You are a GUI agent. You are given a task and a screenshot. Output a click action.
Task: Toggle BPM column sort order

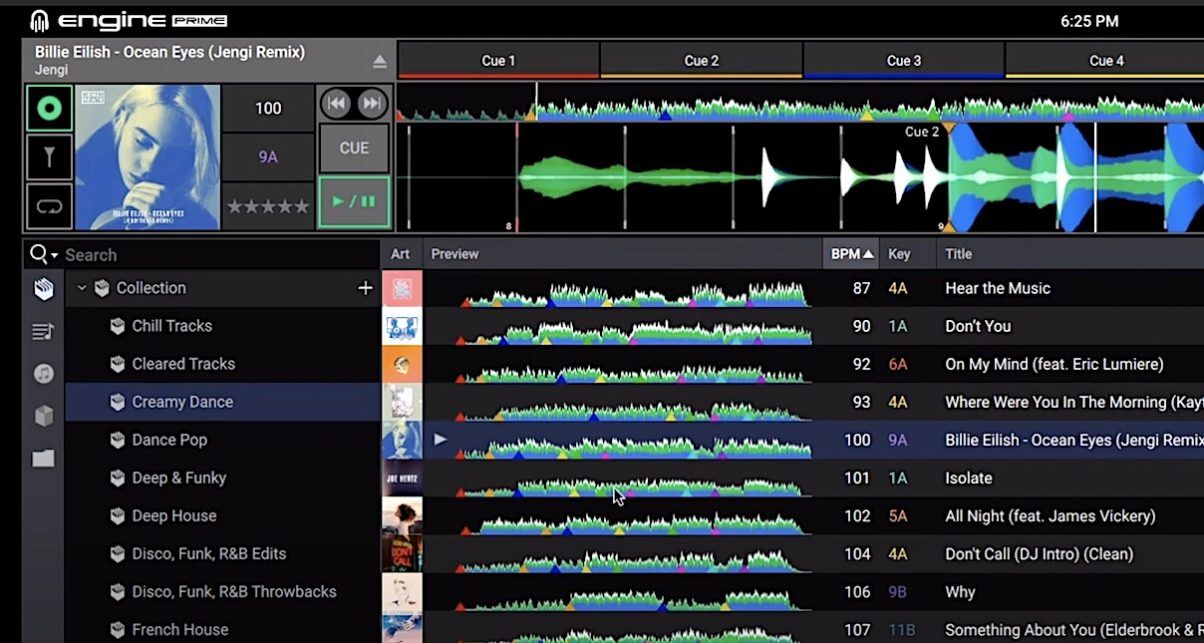tap(852, 254)
